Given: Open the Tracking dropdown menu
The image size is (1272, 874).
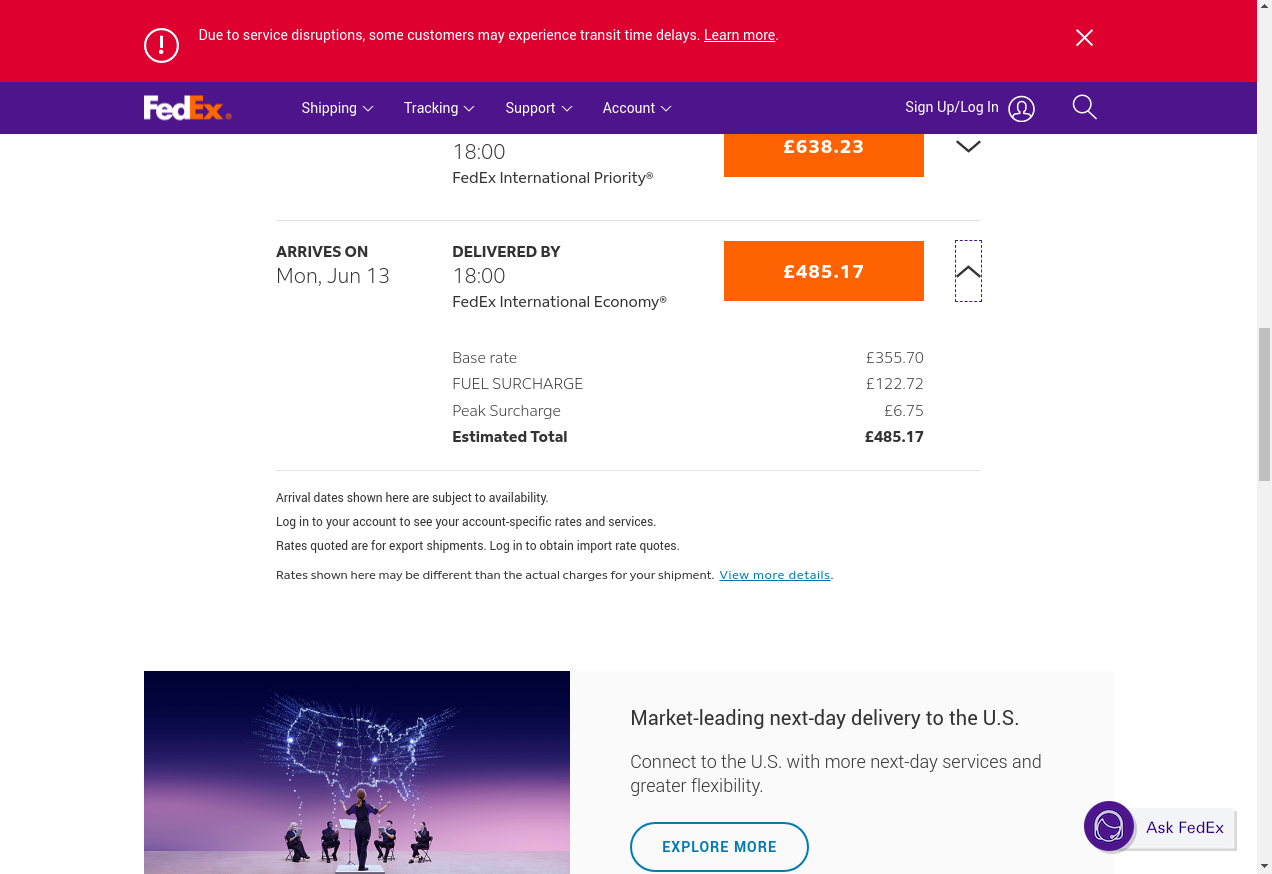Looking at the screenshot, I should coord(438,108).
